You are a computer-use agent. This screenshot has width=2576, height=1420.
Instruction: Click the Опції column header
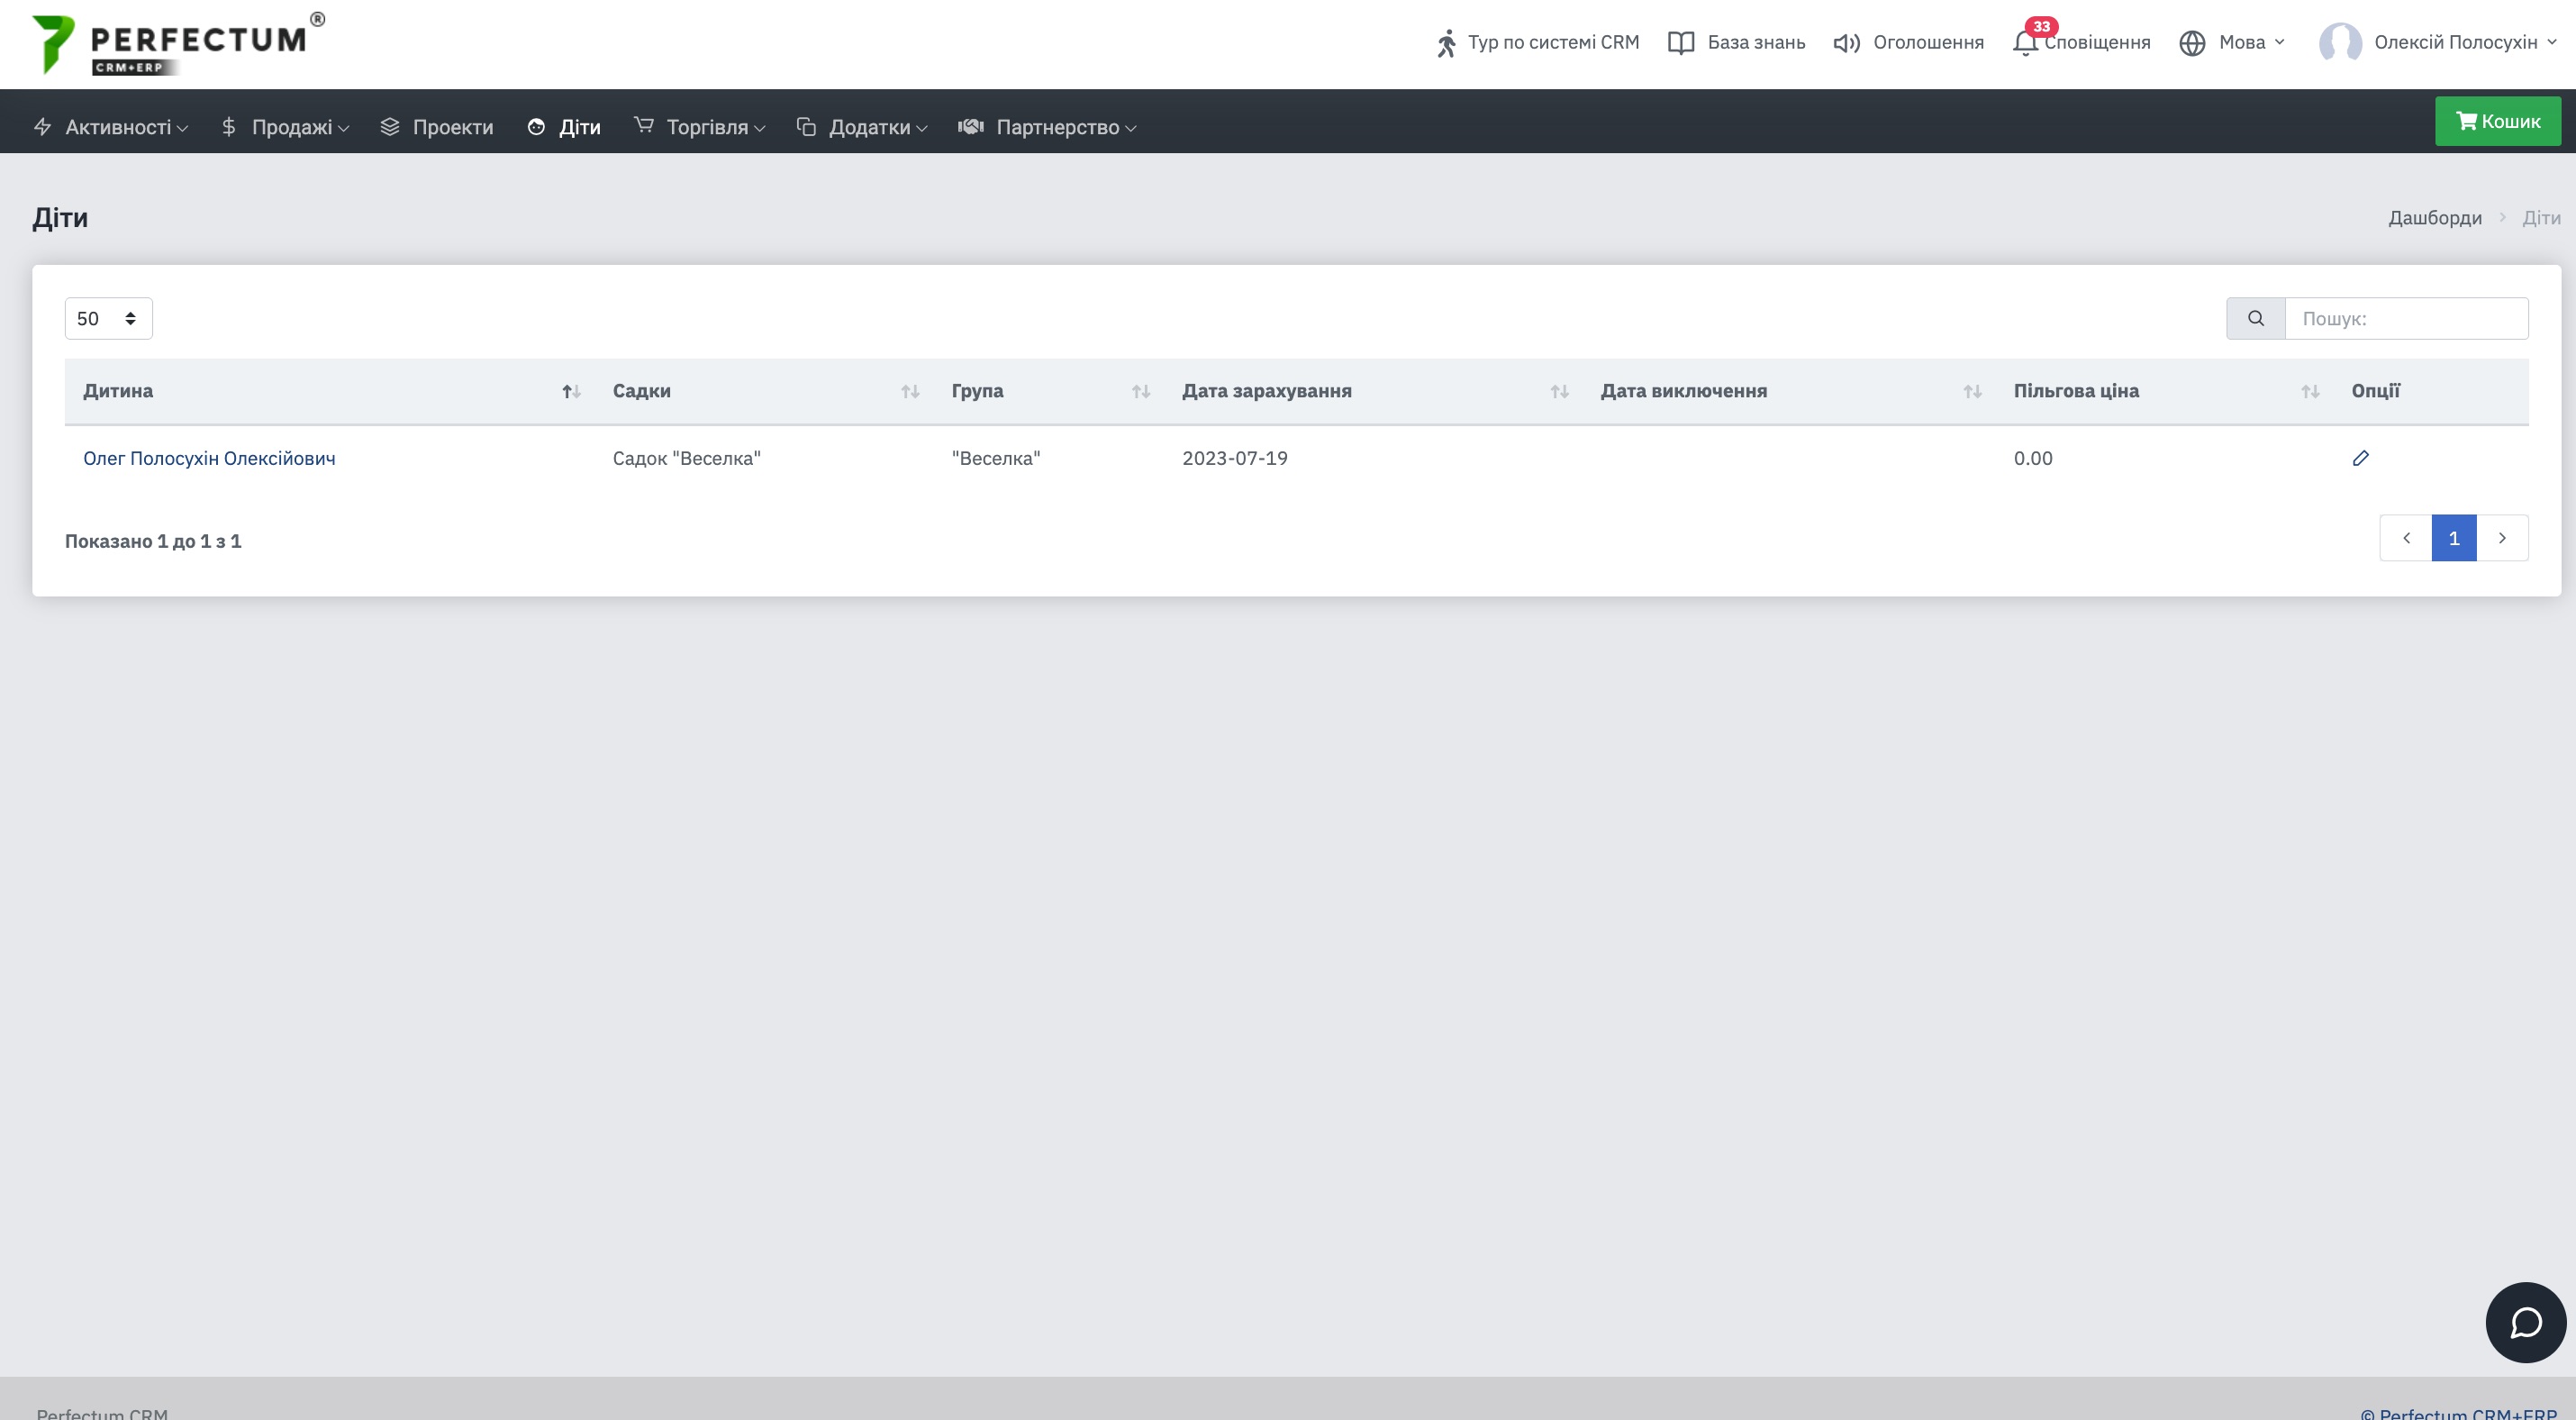coord(2375,391)
